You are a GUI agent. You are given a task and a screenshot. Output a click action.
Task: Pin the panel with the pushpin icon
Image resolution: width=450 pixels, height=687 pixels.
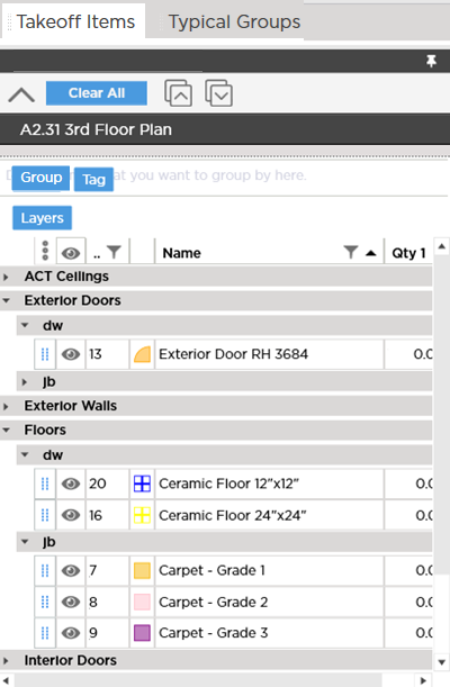click(x=431, y=61)
